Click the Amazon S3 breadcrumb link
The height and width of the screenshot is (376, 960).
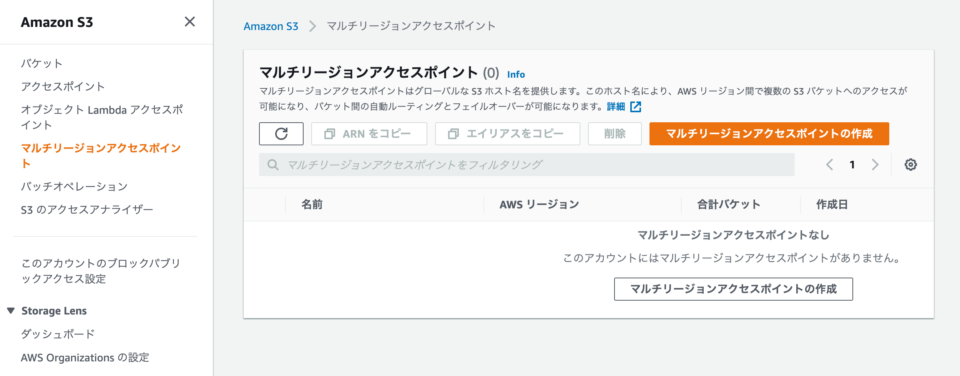coord(271,26)
